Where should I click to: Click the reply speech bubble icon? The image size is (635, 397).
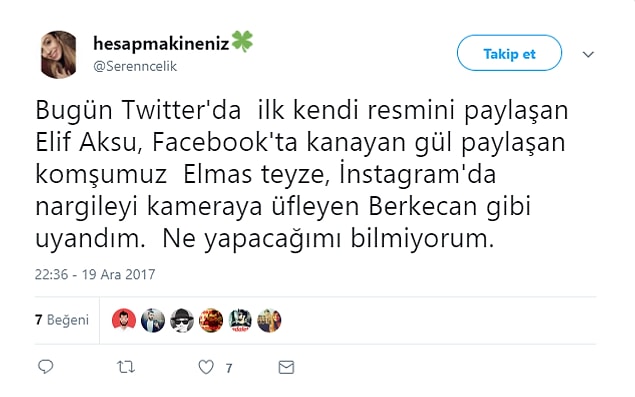pyautogui.click(x=45, y=367)
